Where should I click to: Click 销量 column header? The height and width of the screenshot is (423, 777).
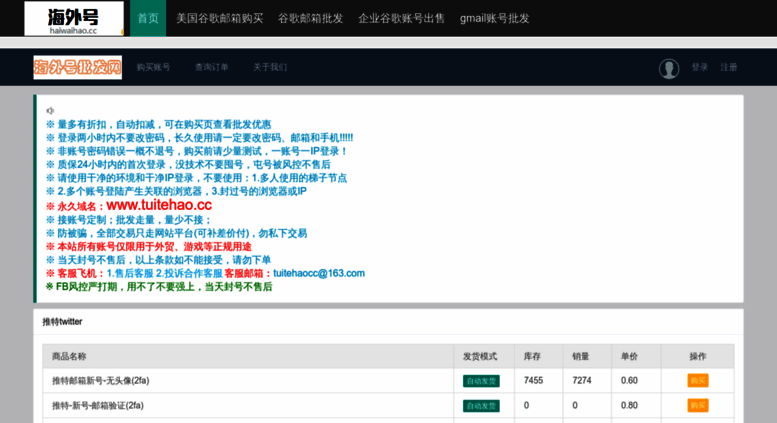click(x=581, y=356)
